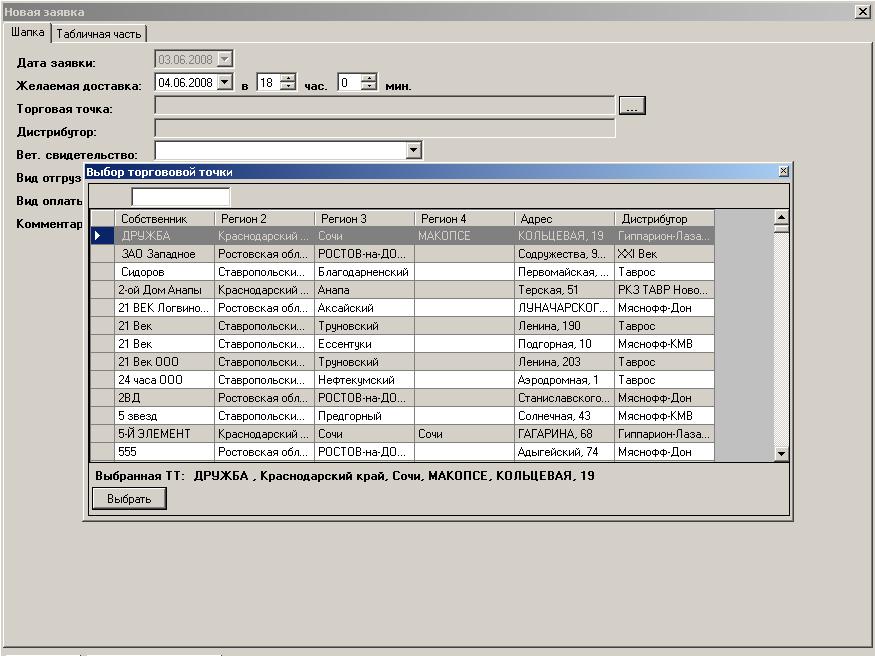
Task: Click the address cell Ленина, 203
Action: [564, 362]
